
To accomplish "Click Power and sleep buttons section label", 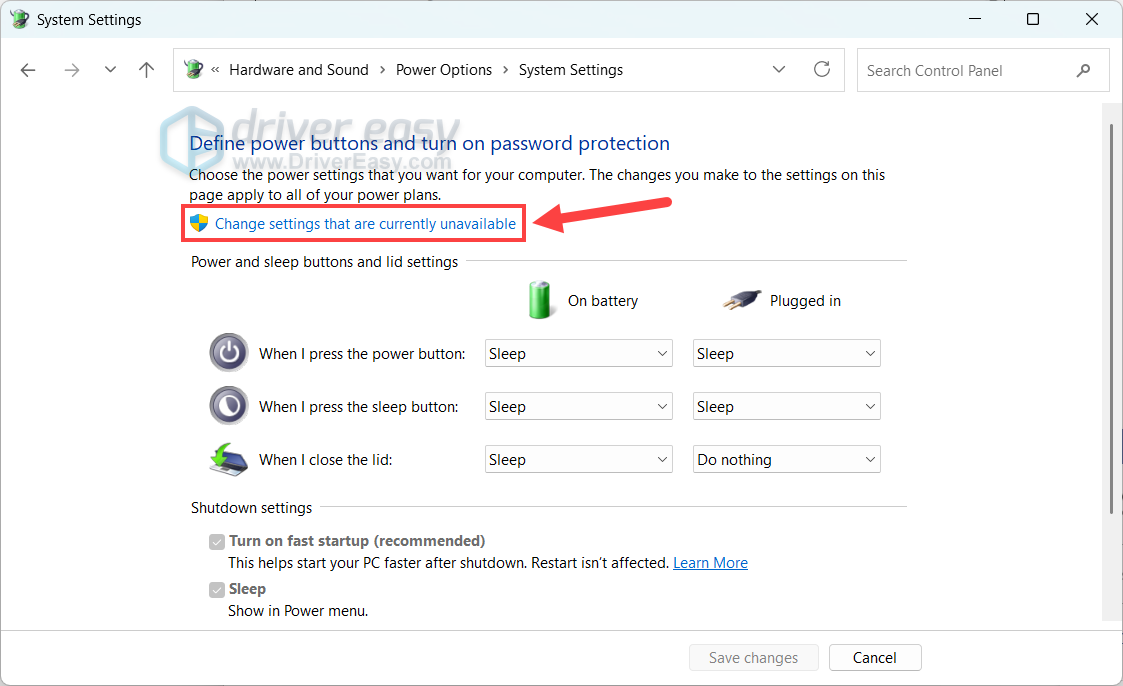I will (x=324, y=262).
